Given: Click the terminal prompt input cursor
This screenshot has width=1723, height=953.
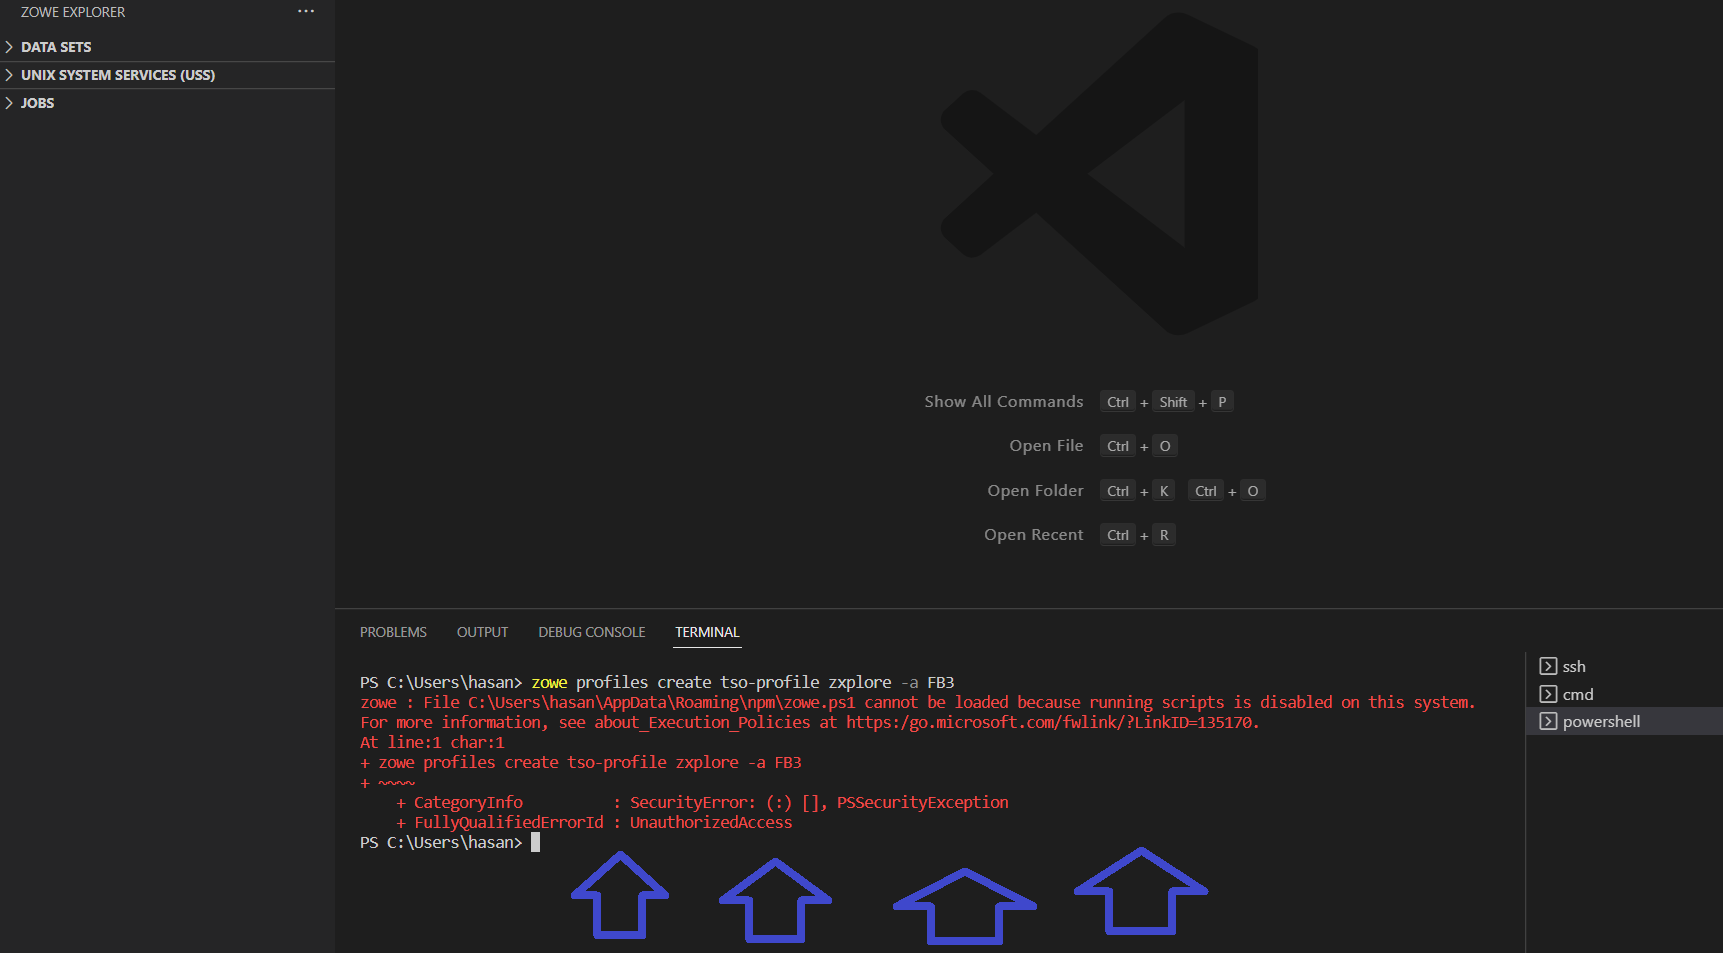Looking at the screenshot, I should pos(535,842).
